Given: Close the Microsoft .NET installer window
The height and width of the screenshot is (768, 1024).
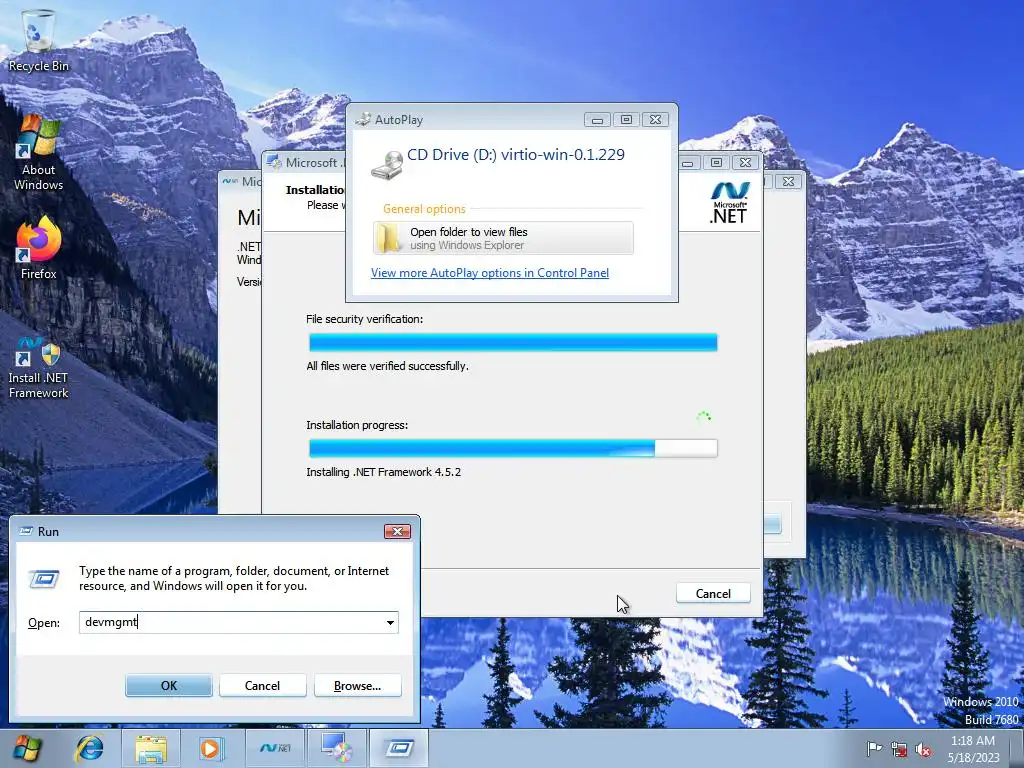Looking at the screenshot, I should pyautogui.click(x=745, y=162).
